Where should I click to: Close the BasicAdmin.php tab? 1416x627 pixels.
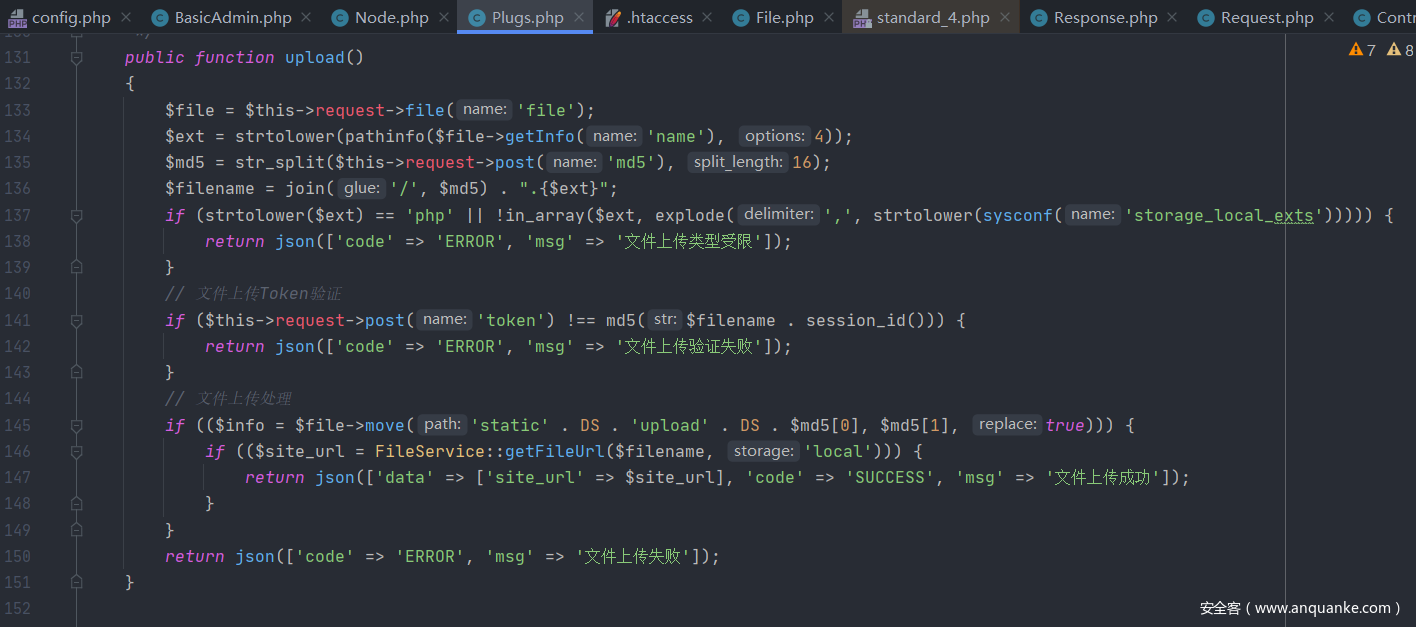[305, 18]
